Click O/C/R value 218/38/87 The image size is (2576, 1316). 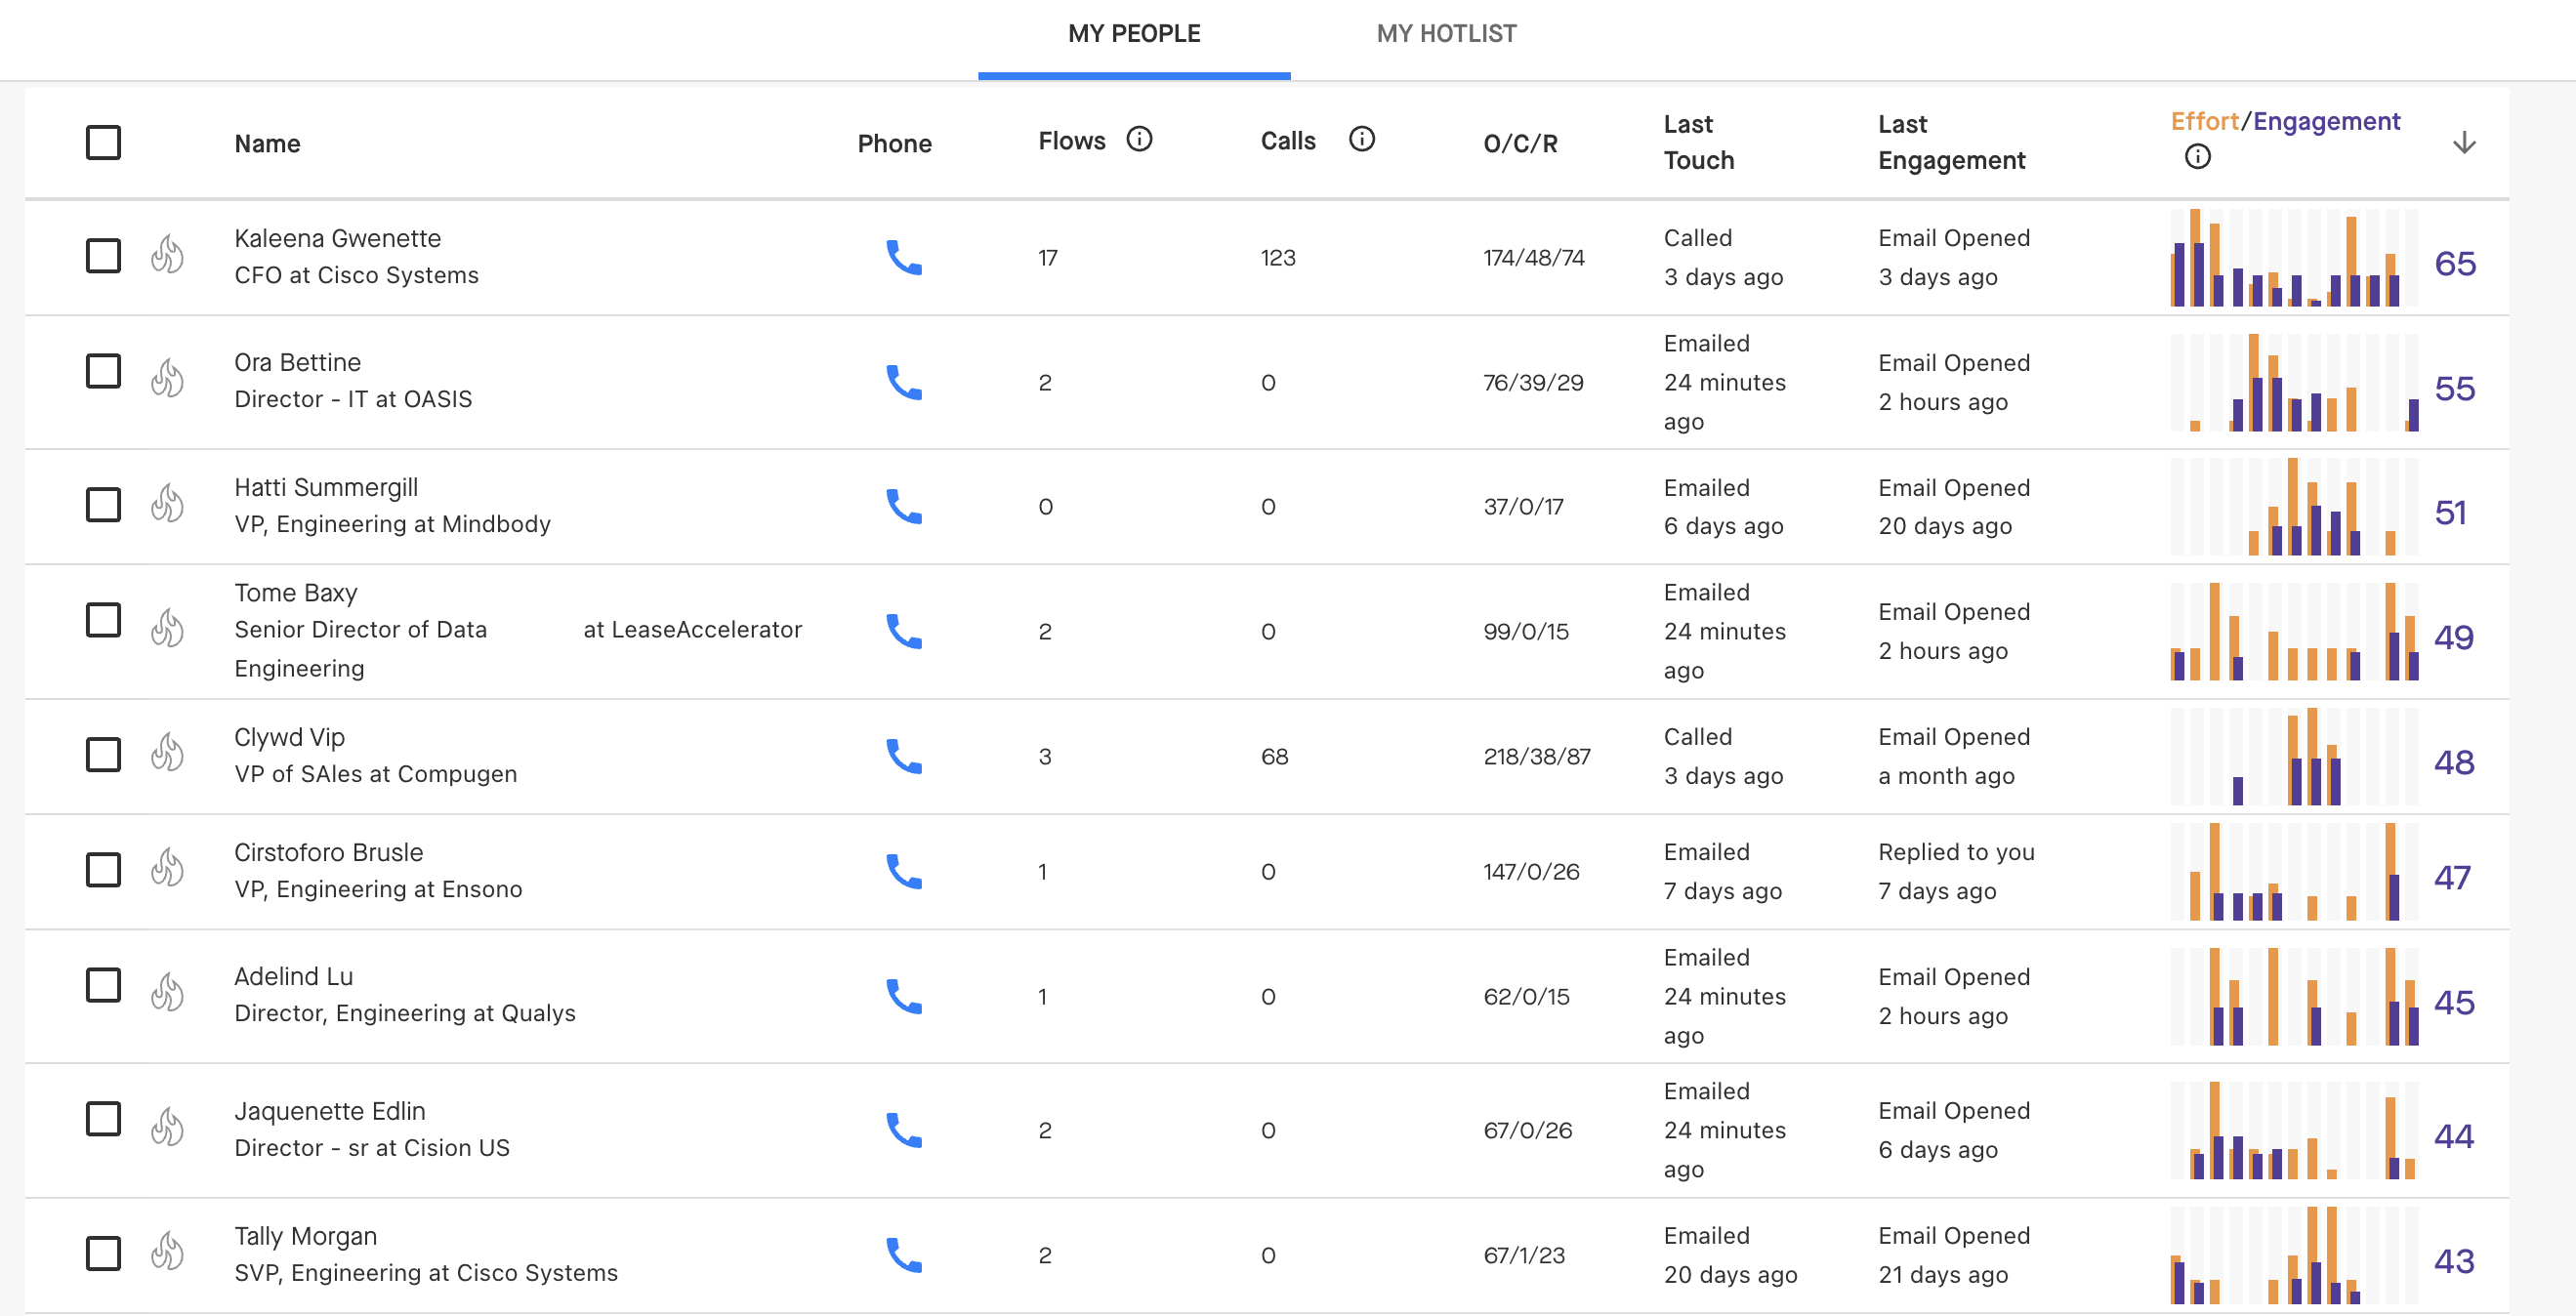[1536, 756]
